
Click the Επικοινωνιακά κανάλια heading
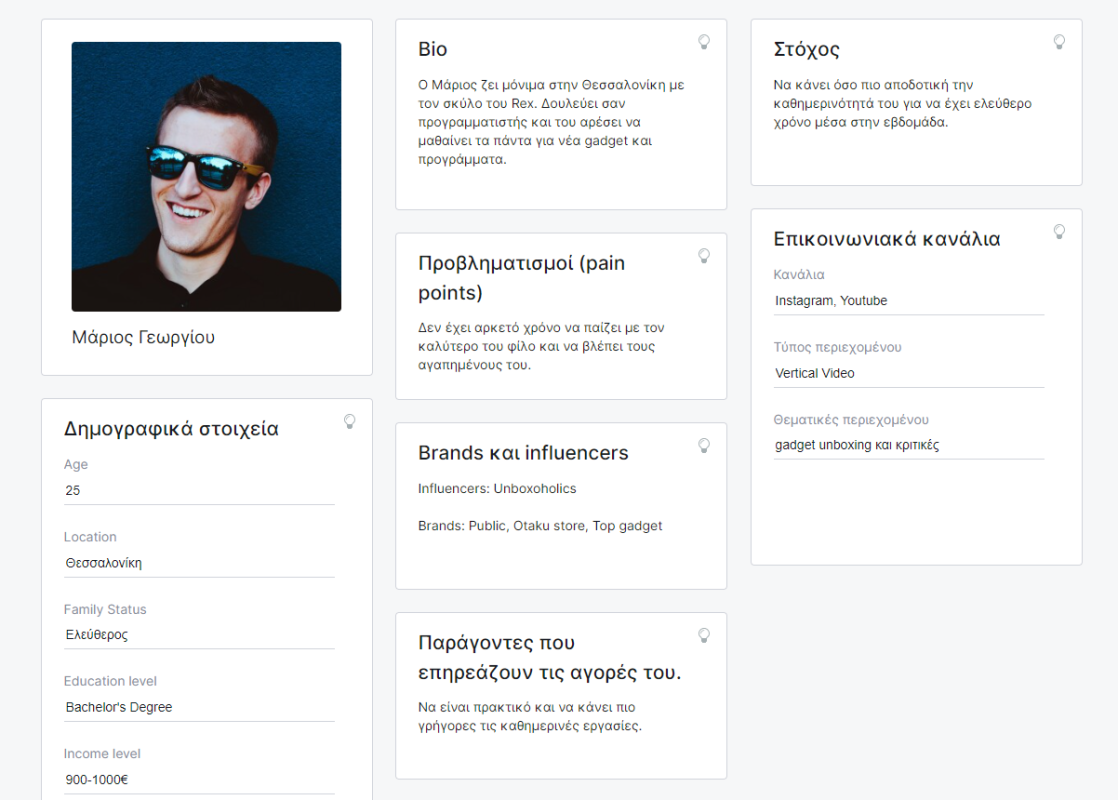(887, 239)
